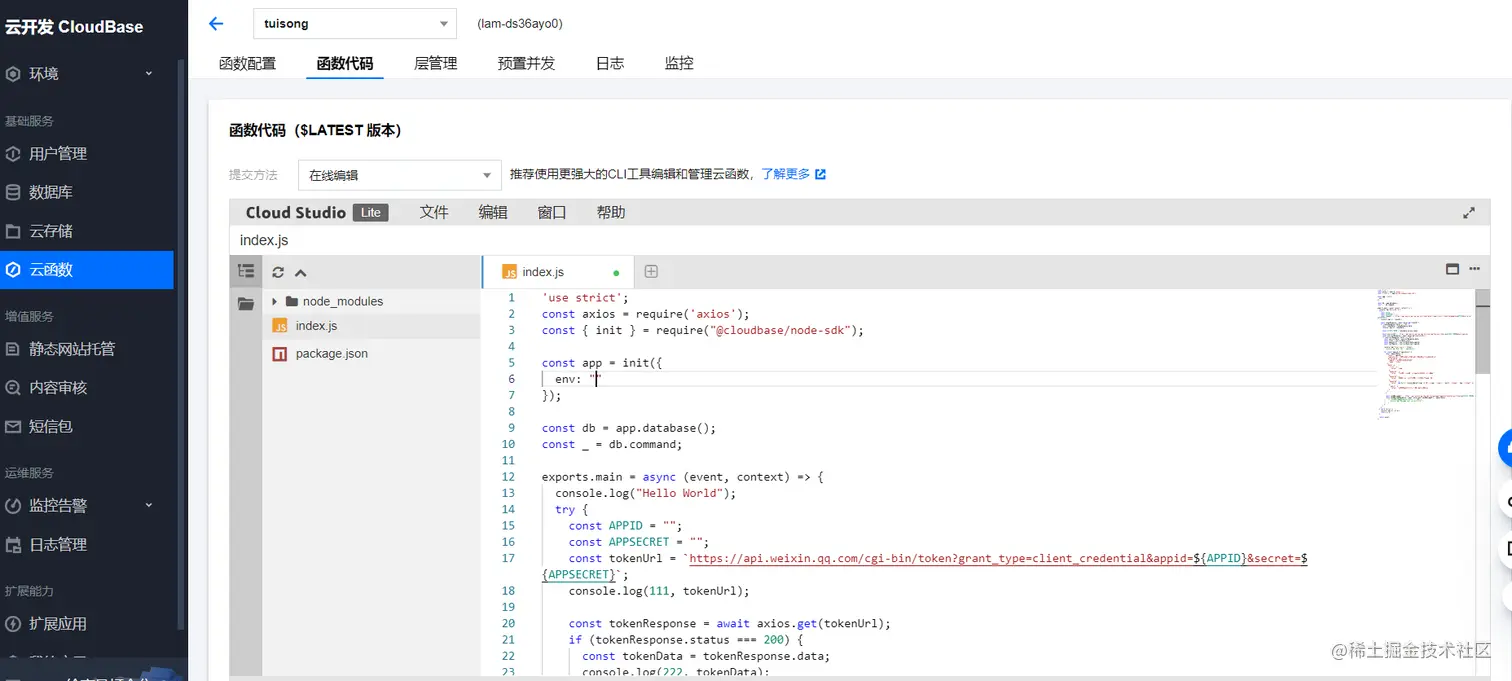
Task: Switch to the 层管理 tab
Action: (436, 63)
